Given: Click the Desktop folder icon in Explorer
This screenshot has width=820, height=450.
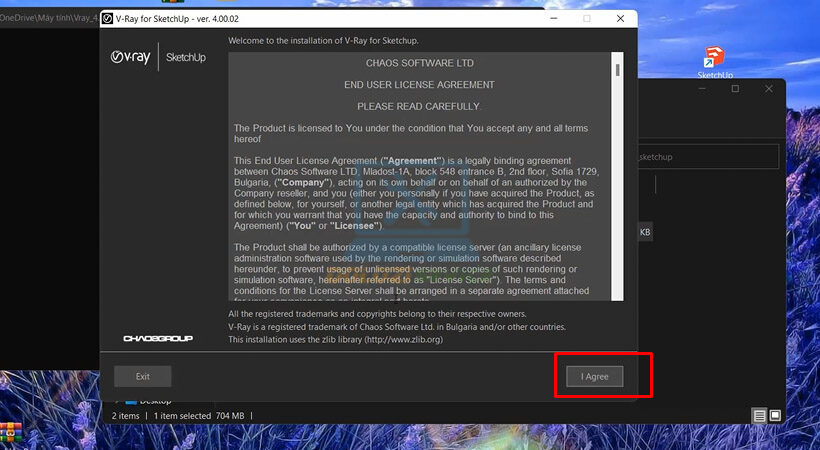Looking at the screenshot, I should pyautogui.click(x=130, y=401).
